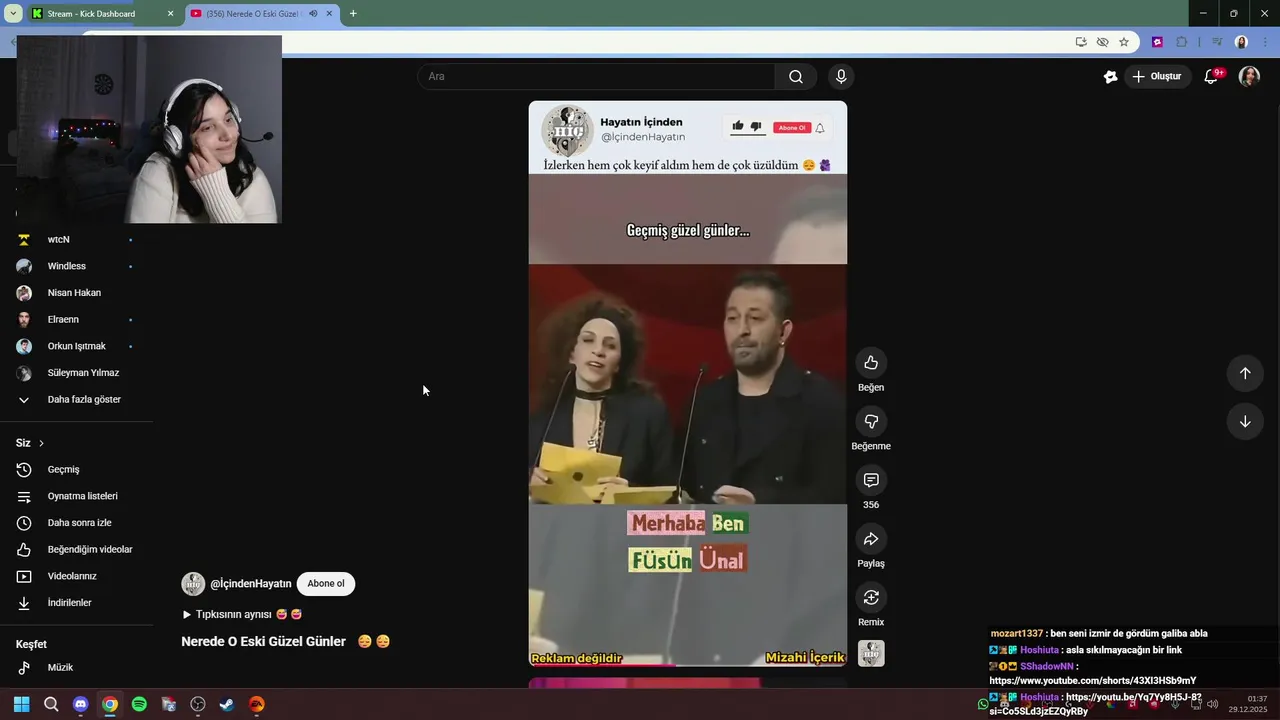Screen dimensions: 1280x720
Task: Open Chrome profile avatar
Action: [1241, 42]
